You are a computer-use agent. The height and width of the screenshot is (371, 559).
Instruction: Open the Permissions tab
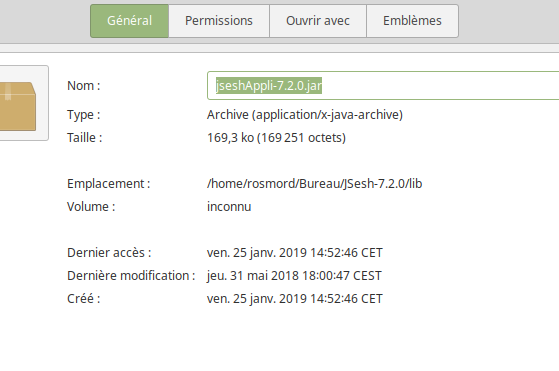click(x=219, y=21)
